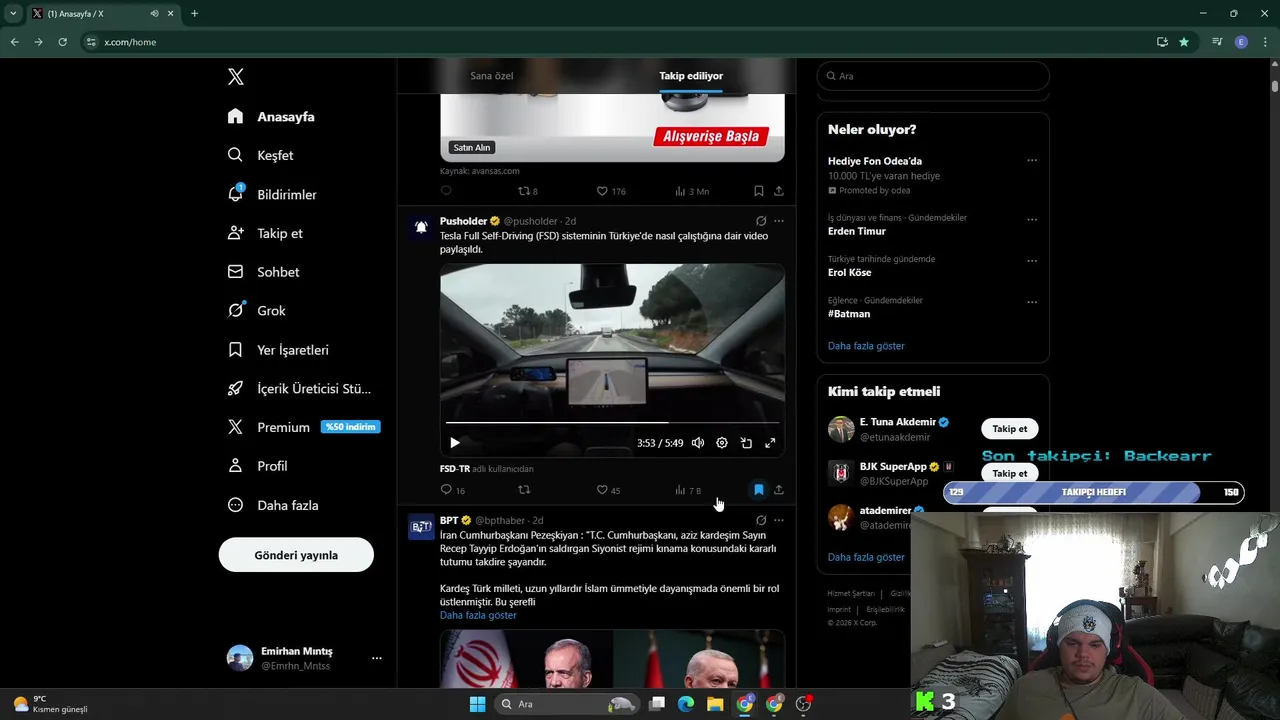Open options for Hediye Fon Odea'da trend
1280x720 pixels.
(1032, 161)
